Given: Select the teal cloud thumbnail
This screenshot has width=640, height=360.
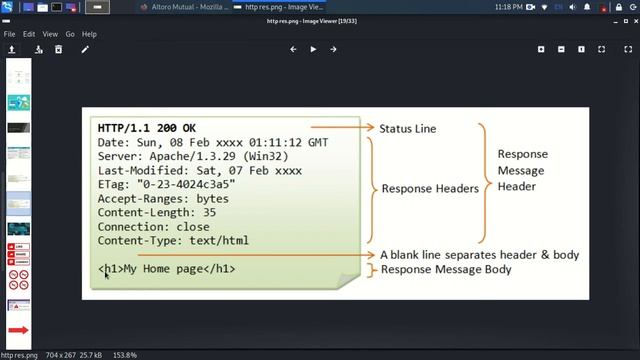Looking at the screenshot, I should (x=18, y=102).
